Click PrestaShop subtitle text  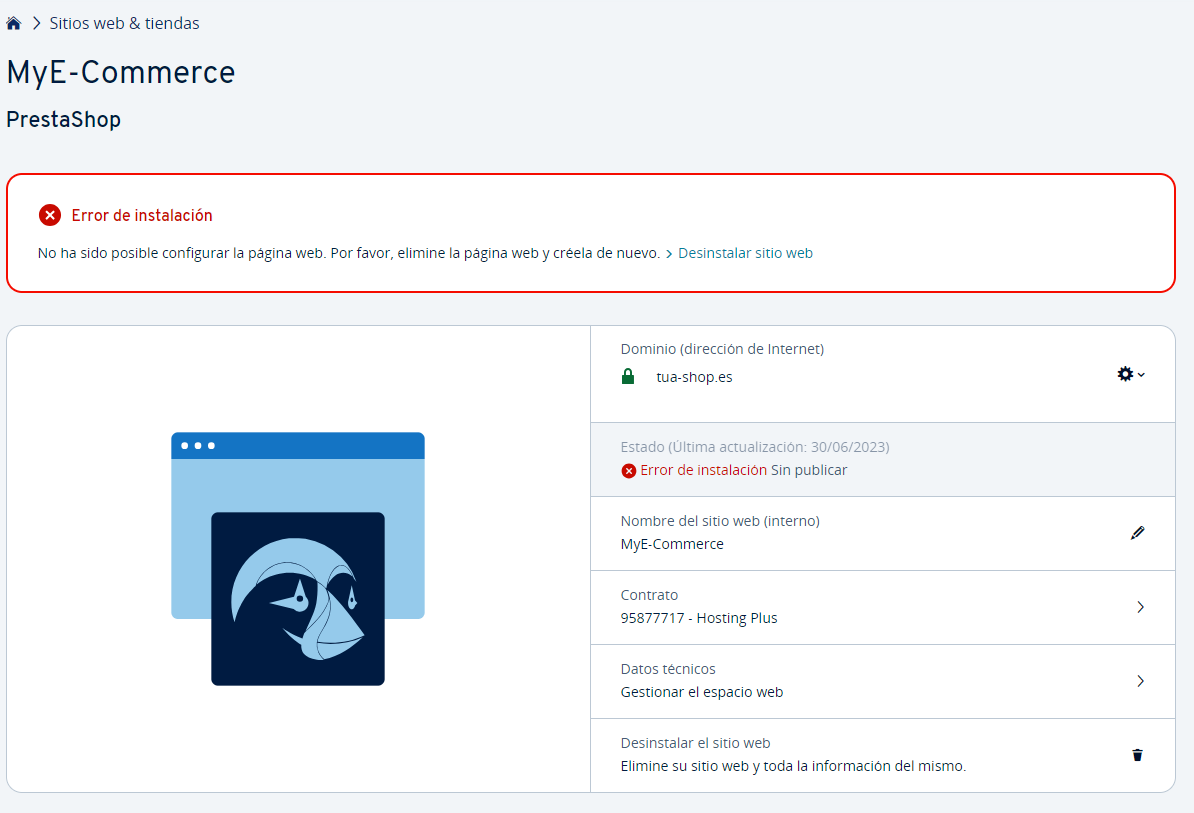coord(64,120)
